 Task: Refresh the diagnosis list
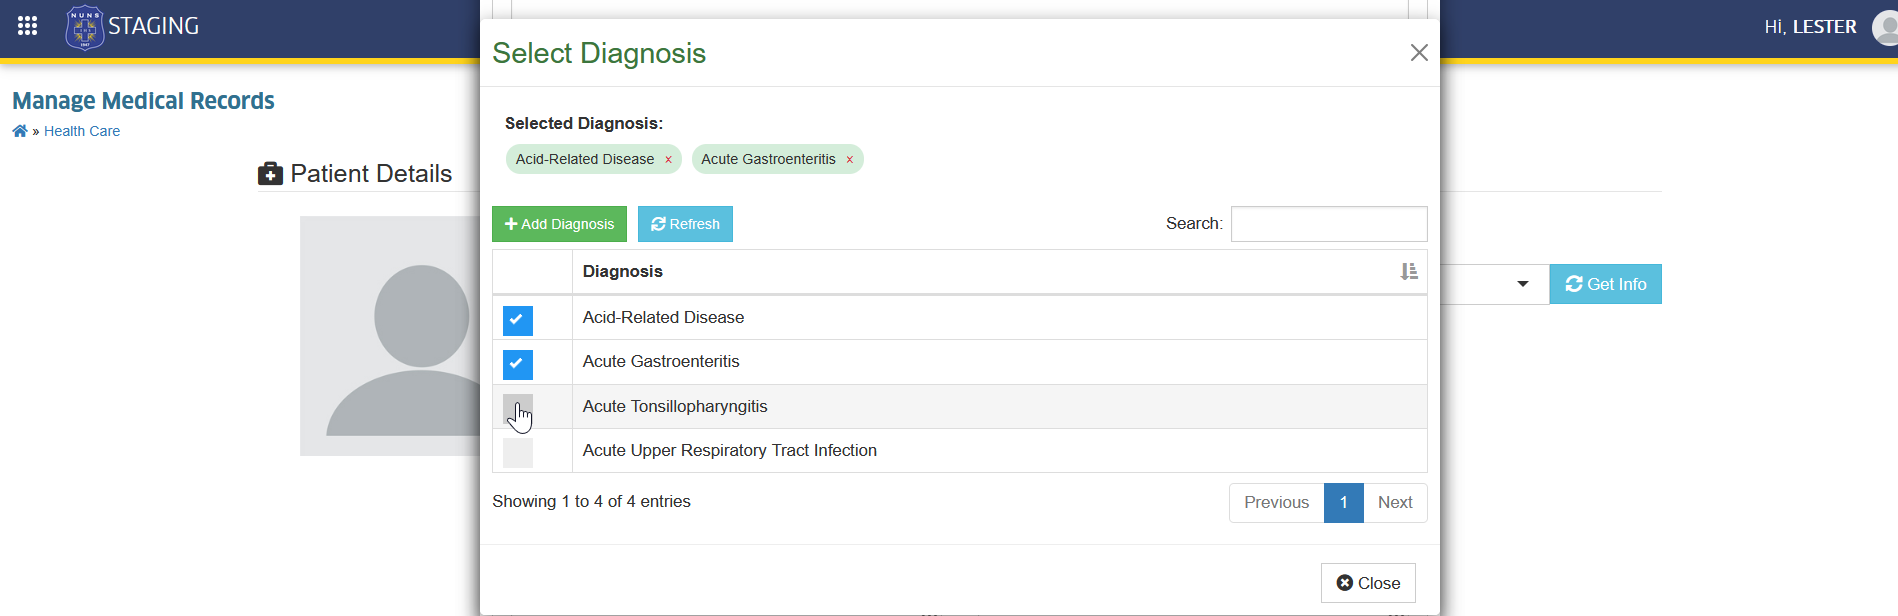(685, 224)
